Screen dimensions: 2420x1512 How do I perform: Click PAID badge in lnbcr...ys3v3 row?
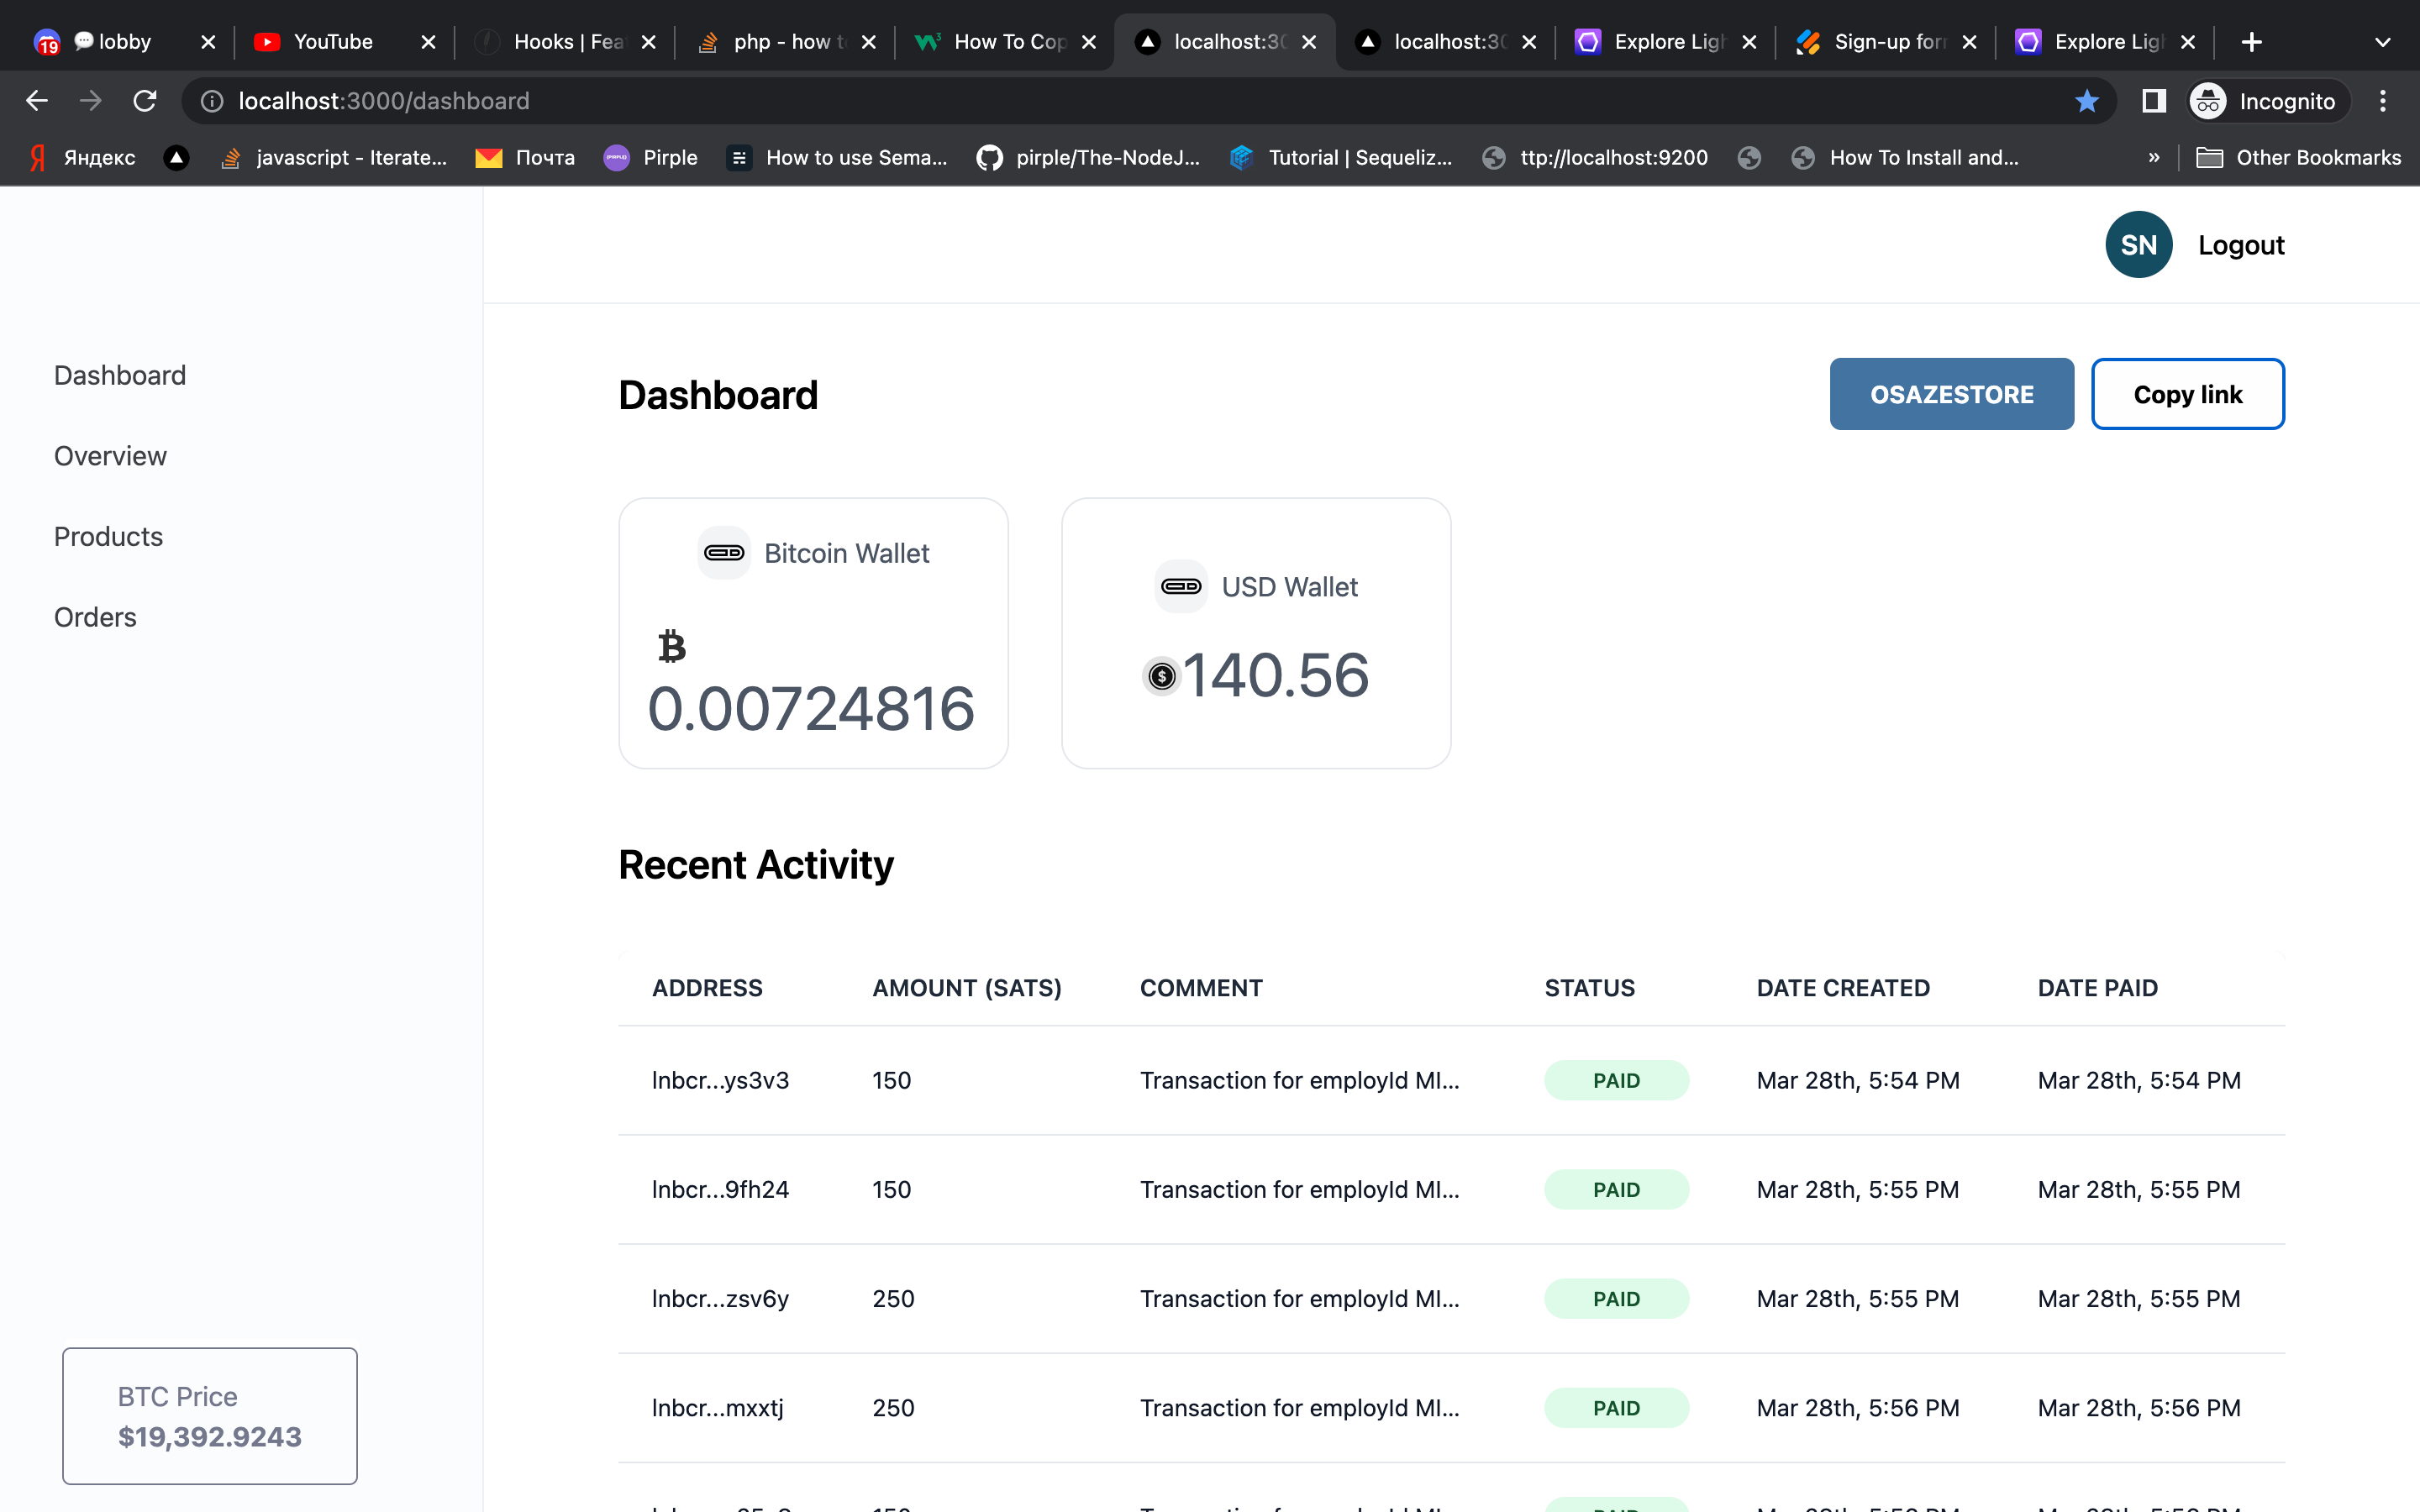pyautogui.click(x=1617, y=1080)
